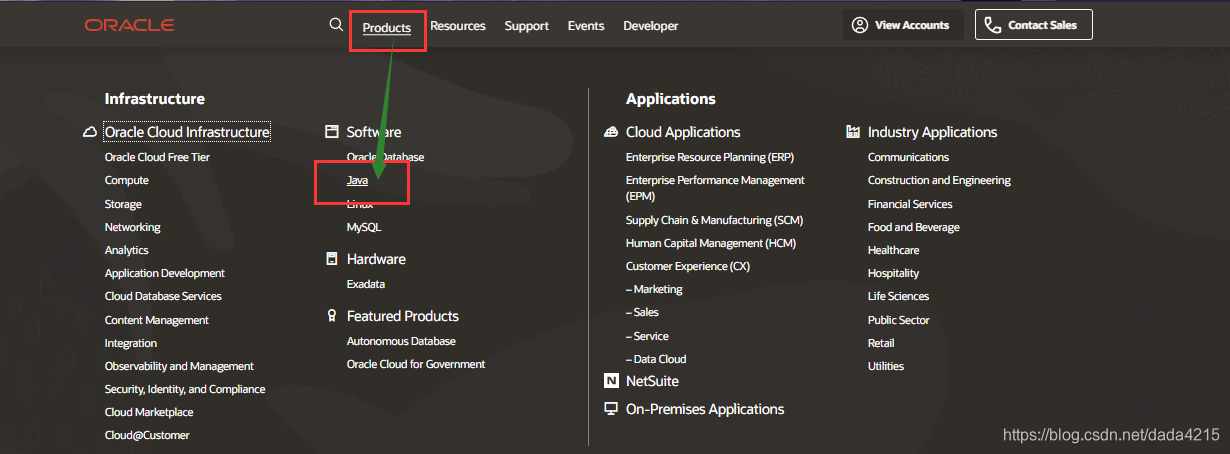Click the On-Premises Applications monitor icon
1230x454 pixels.
[611, 409]
